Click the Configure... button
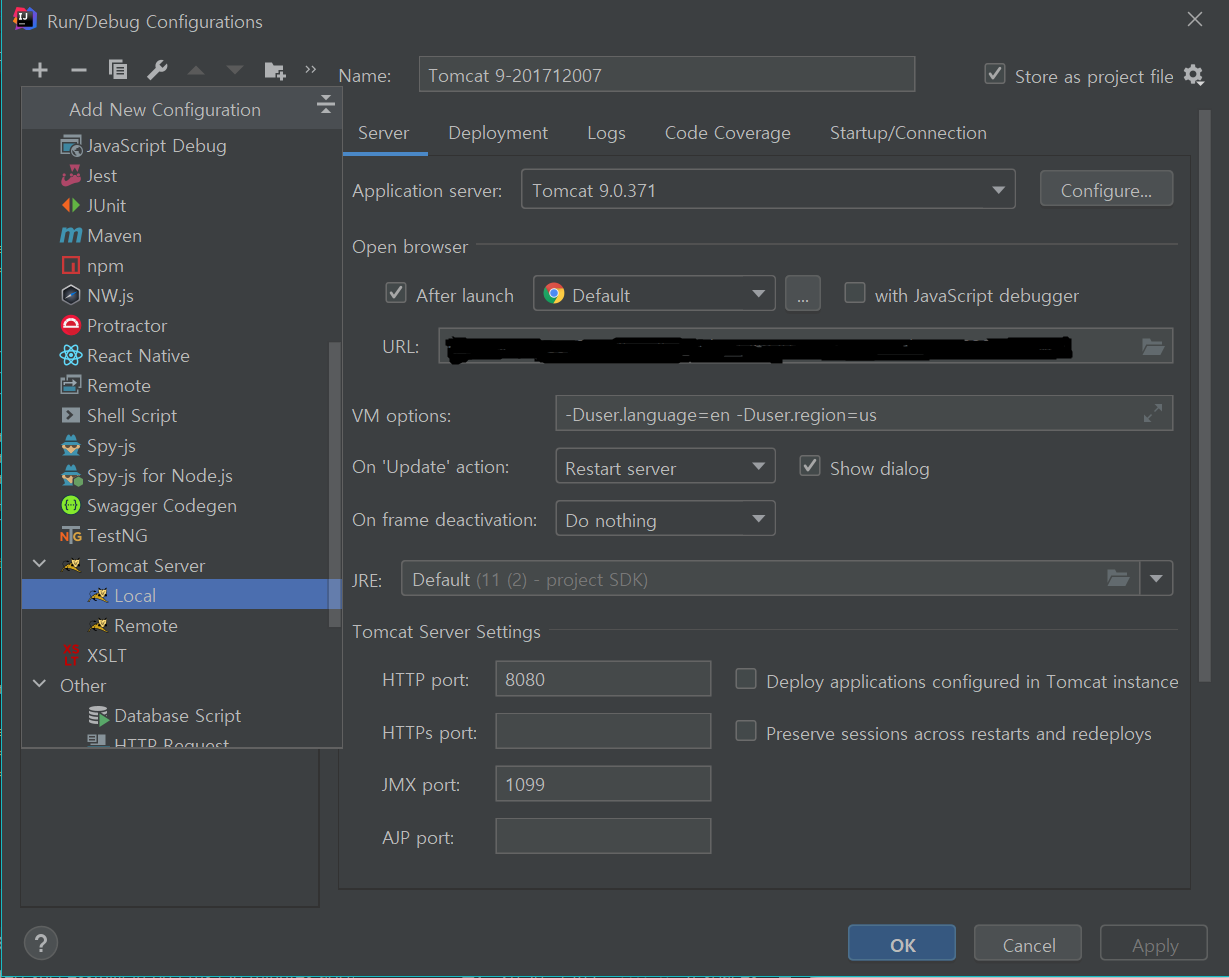Screen dimensions: 1229x978 (1106, 189)
